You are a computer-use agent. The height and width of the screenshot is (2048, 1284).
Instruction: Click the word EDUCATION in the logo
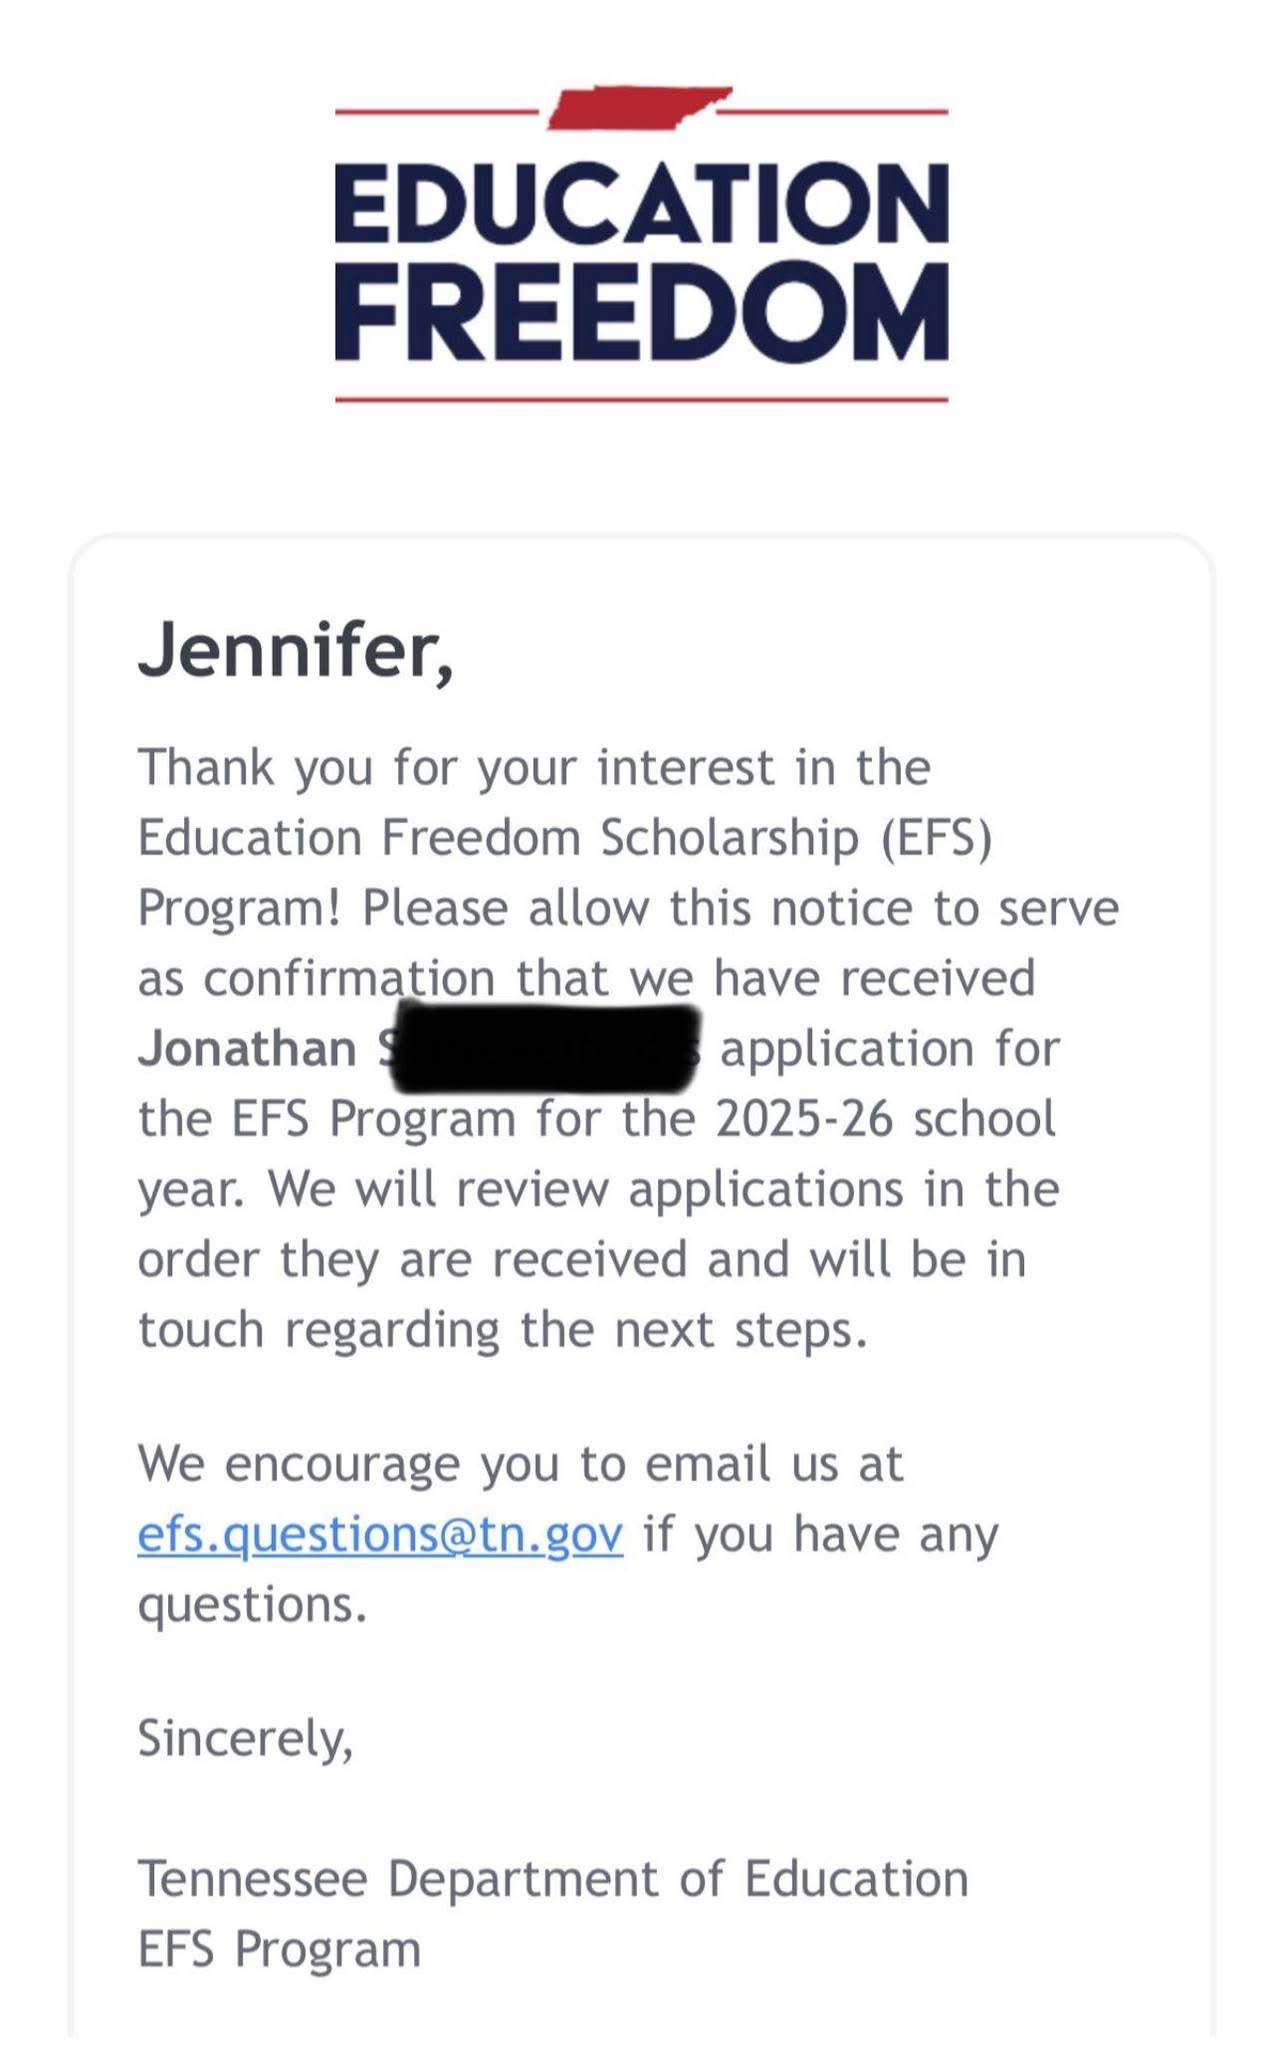tap(641, 203)
